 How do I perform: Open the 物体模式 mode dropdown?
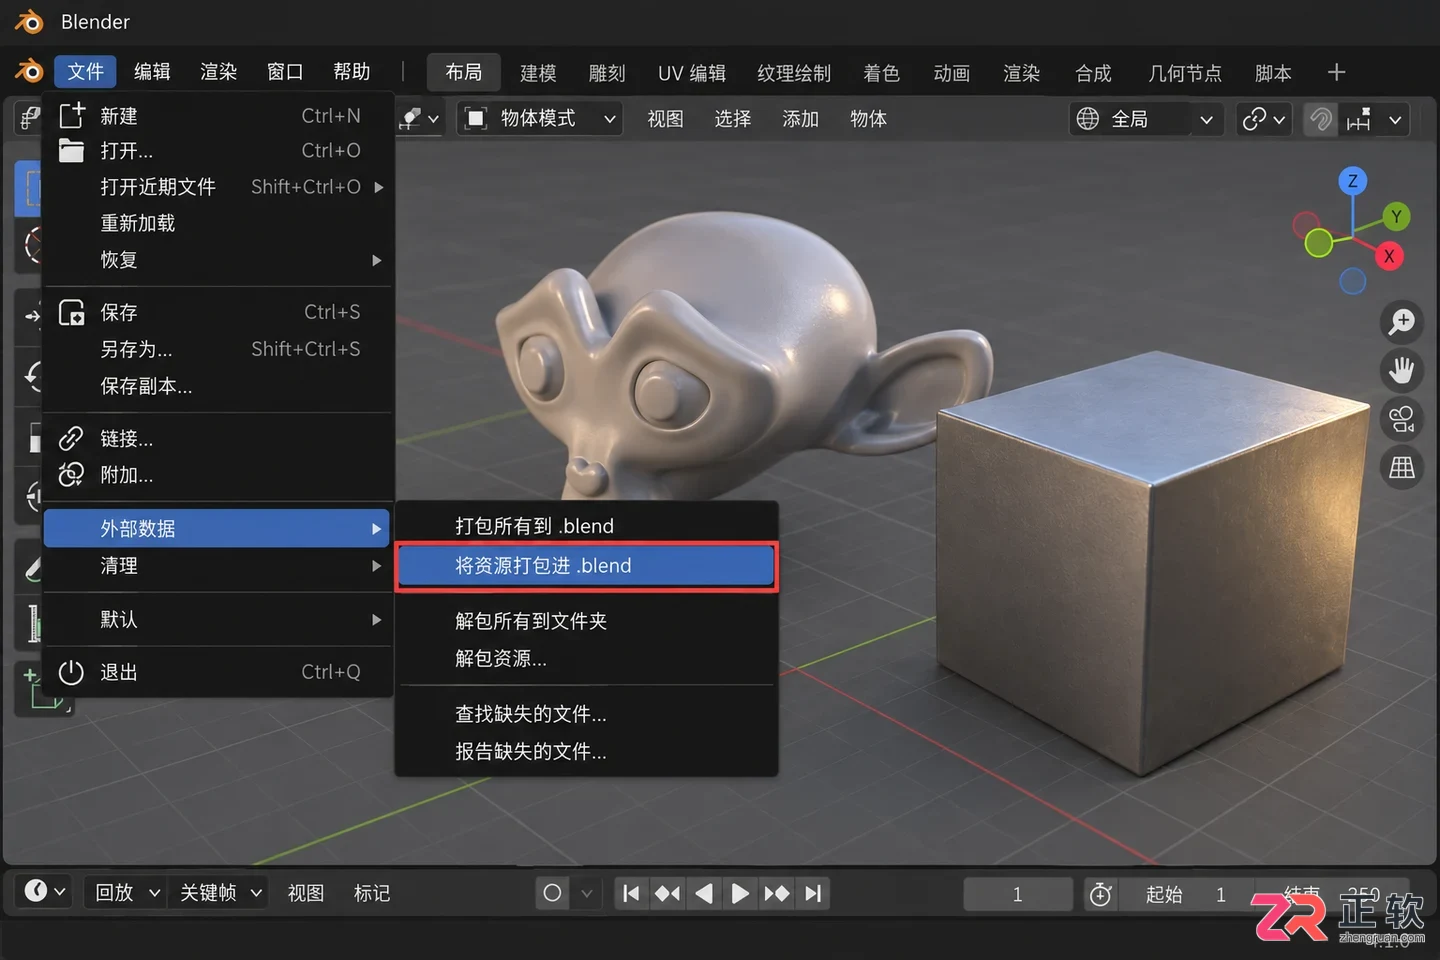point(540,119)
